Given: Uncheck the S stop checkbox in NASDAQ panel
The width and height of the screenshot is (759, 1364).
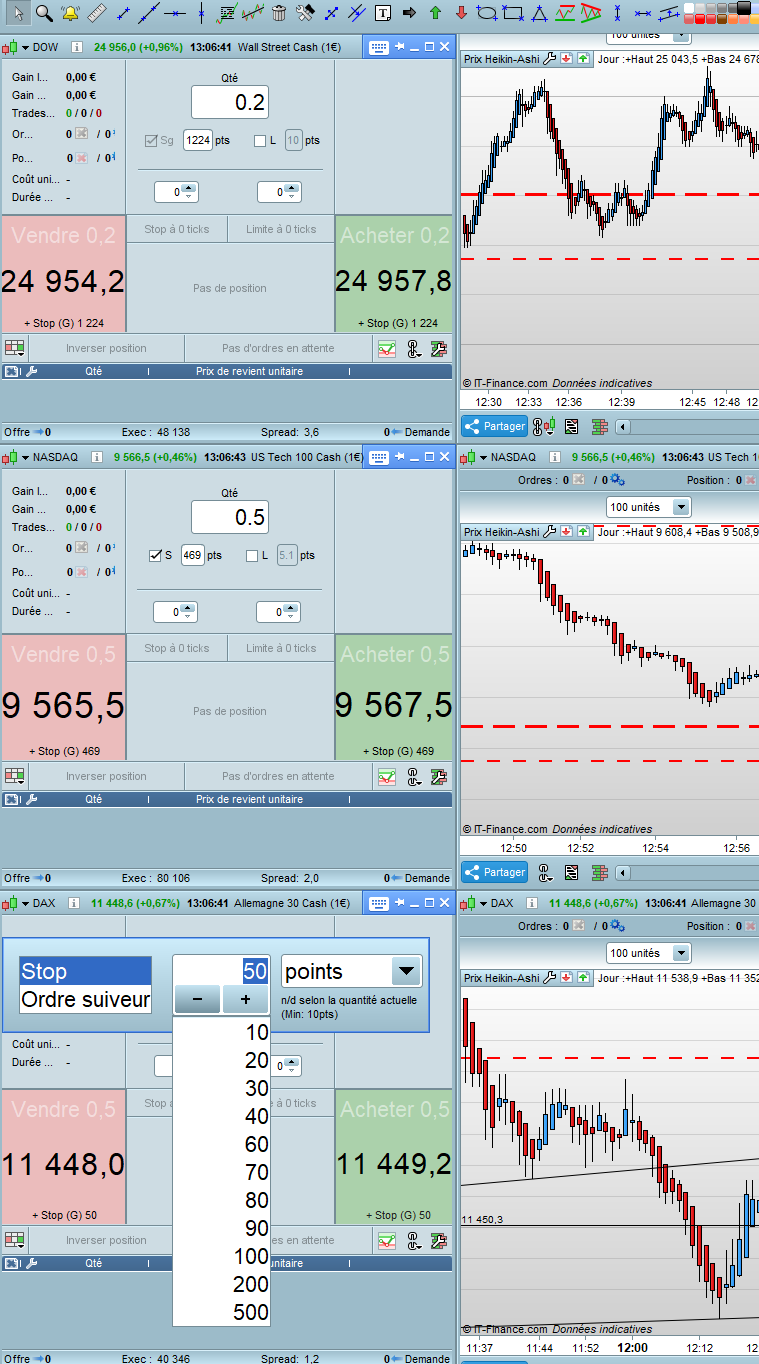Looking at the screenshot, I should point(155,555).
